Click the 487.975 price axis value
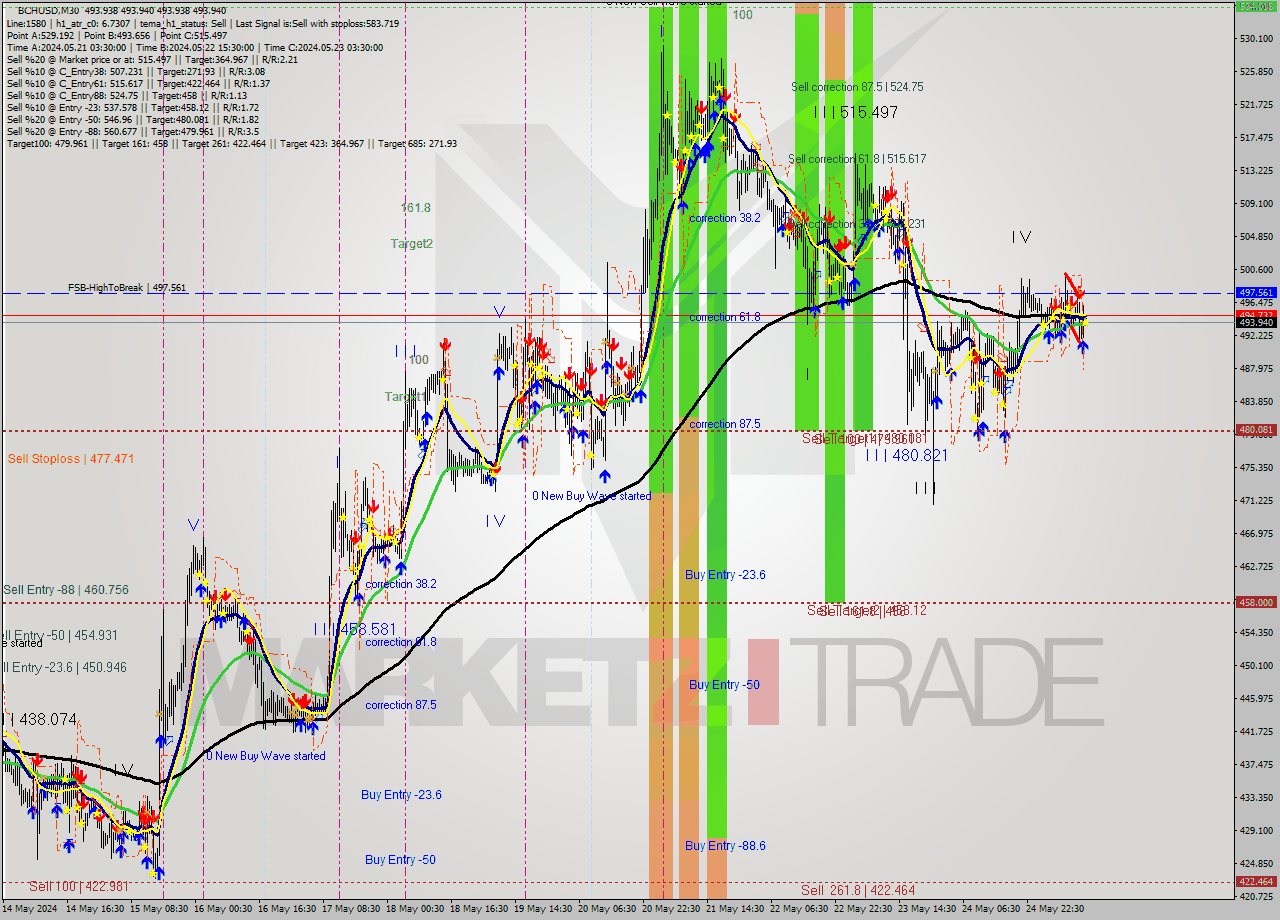Image resolution: width=1280 pixels, height=920 pixels. point(1256,369)
